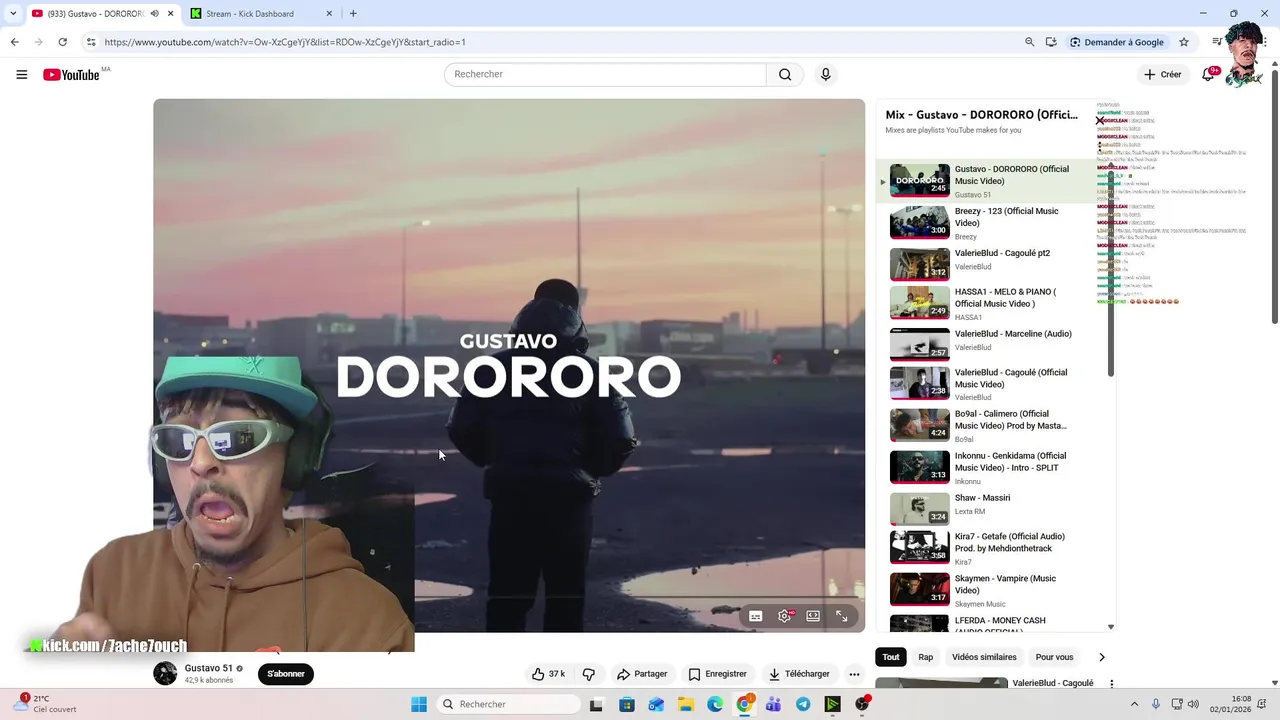Open the Windows Start menu

click(419, 704)
